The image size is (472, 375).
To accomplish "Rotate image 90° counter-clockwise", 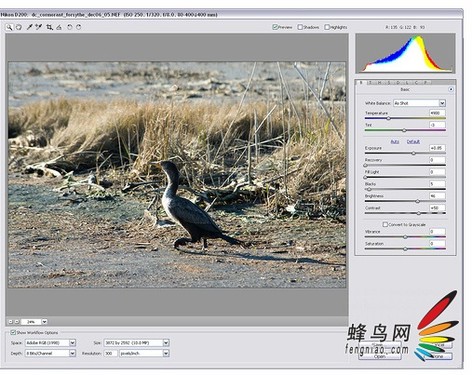I will [70, 27].
